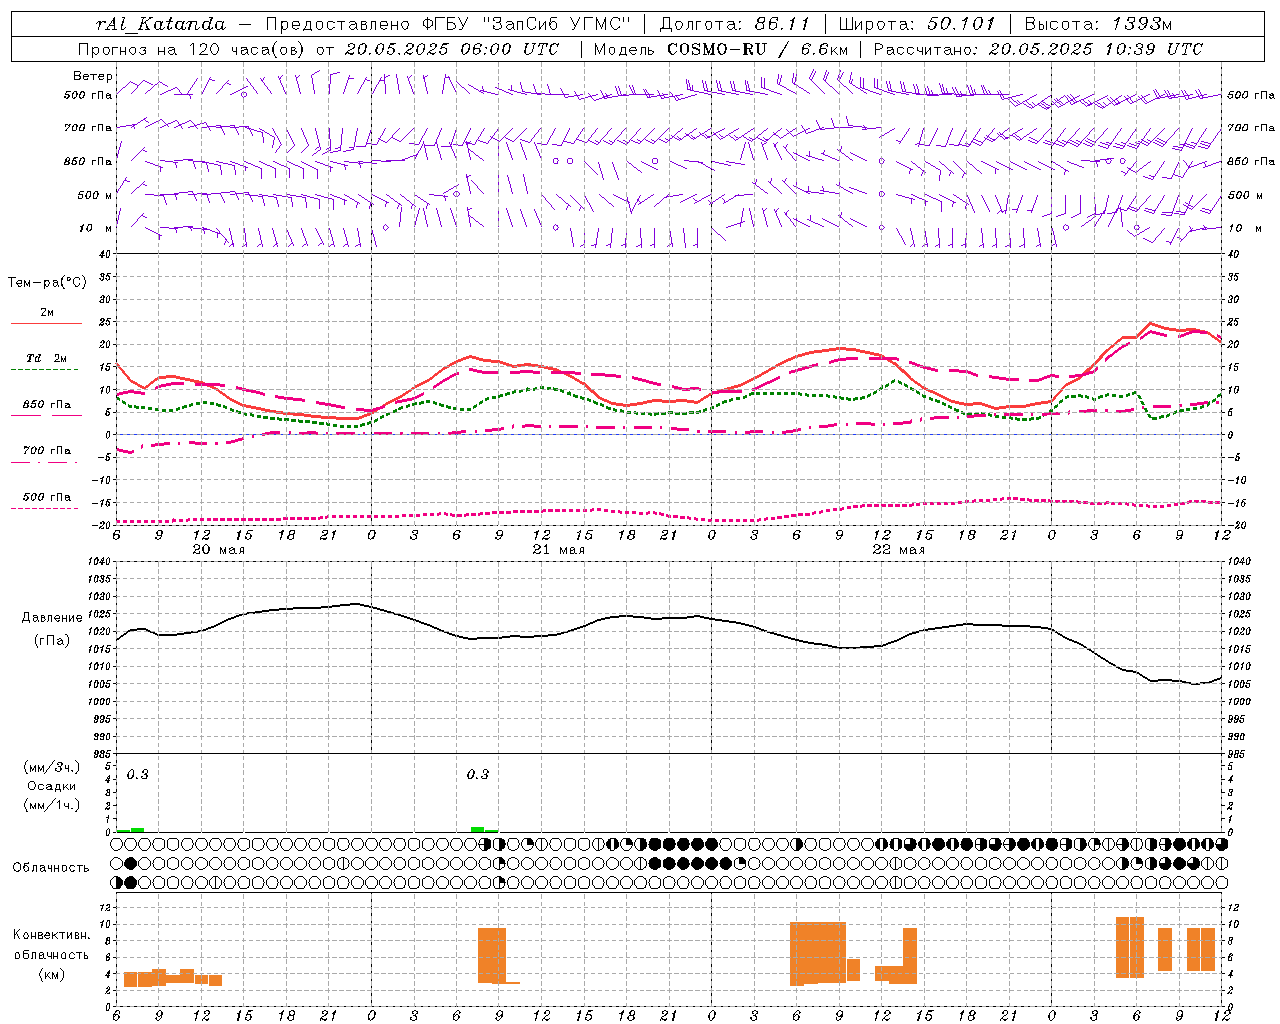Click the dotted pink line sample under 500 гПа legend

click(x=46, y=508)
